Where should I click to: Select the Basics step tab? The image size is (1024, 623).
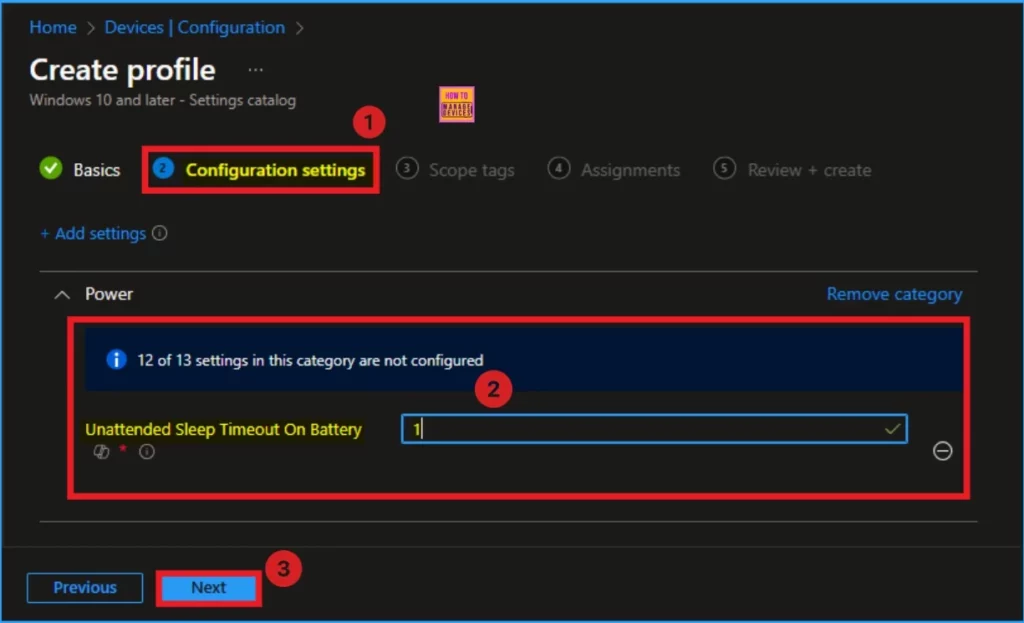click(80, 170)
